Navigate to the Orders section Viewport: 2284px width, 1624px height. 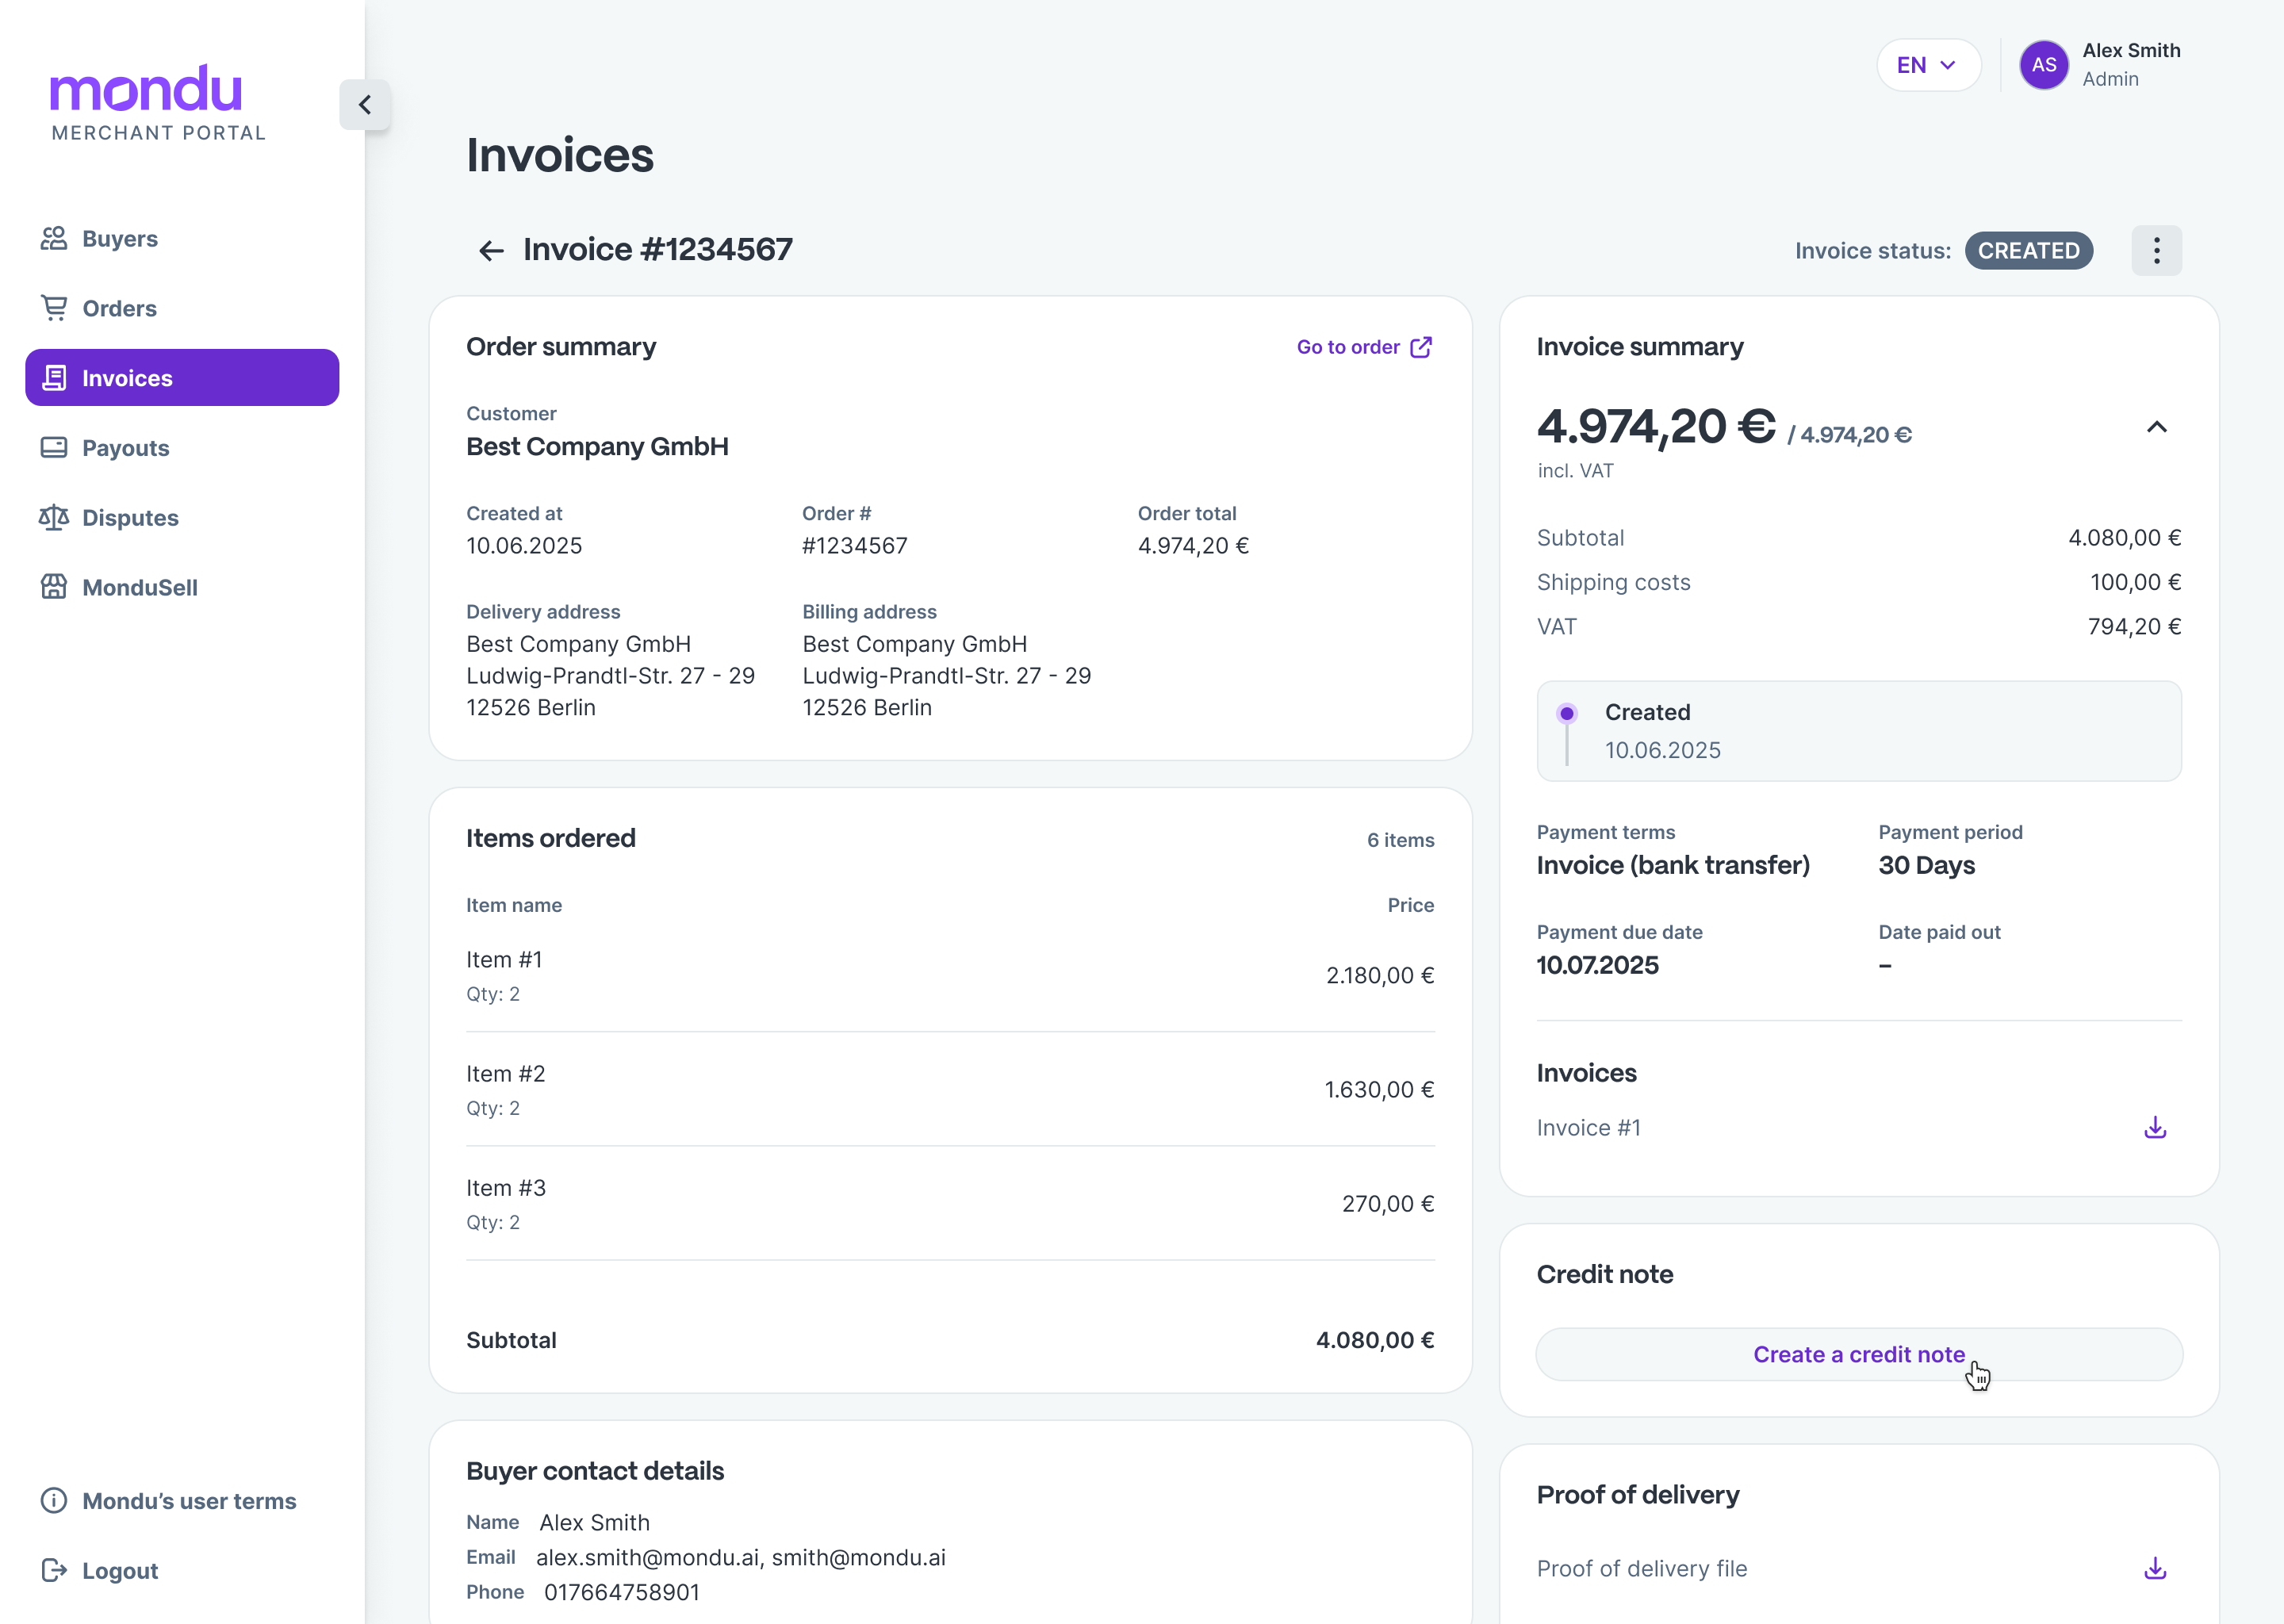coord(119,309)
